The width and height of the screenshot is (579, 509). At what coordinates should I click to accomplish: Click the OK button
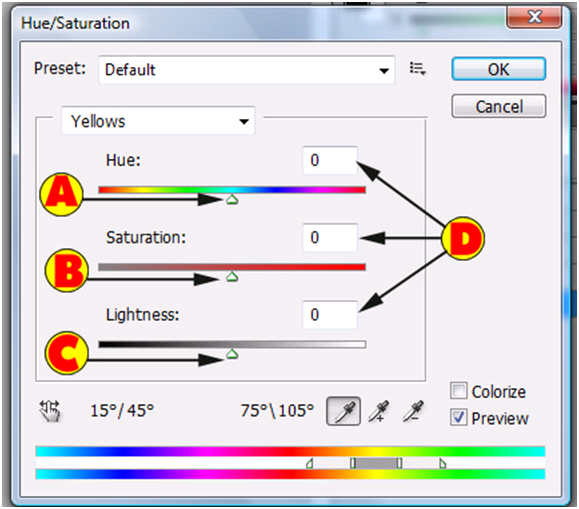499,69
